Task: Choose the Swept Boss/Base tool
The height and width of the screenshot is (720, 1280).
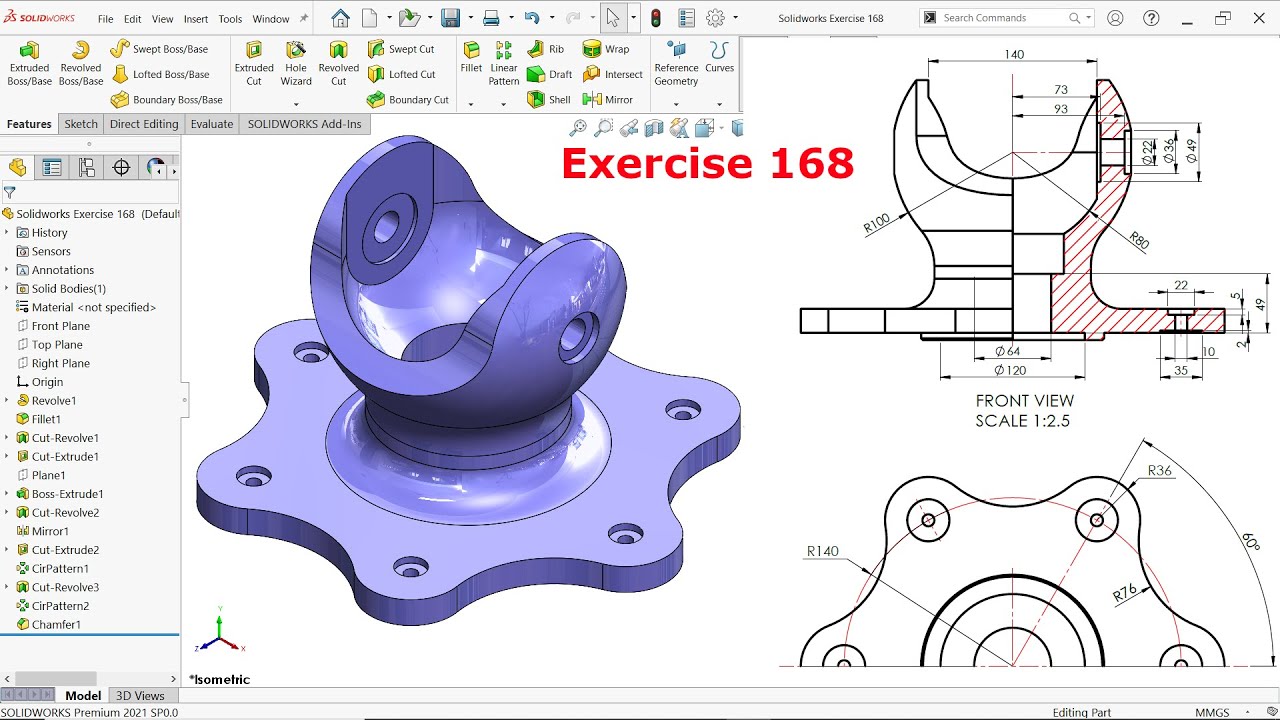Action: (159, 49)
